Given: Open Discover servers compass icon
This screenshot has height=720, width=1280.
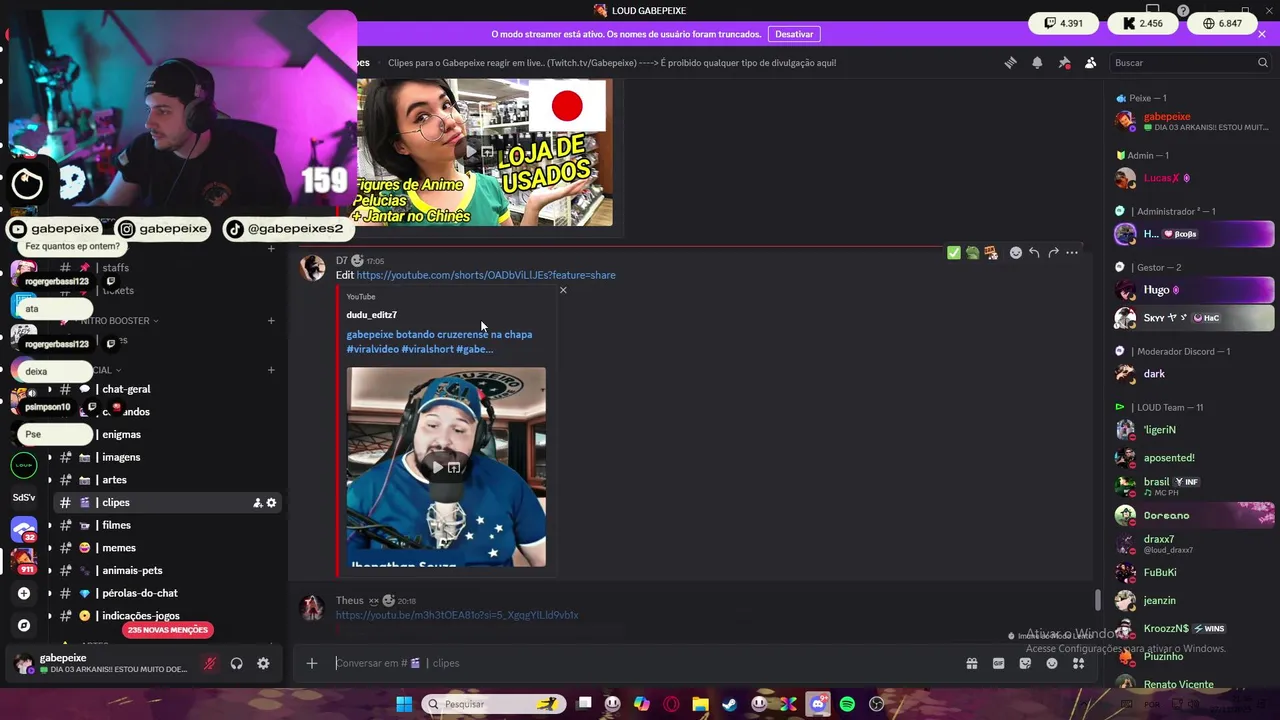Looking at the screenshot, I should [x=24, y=625].
